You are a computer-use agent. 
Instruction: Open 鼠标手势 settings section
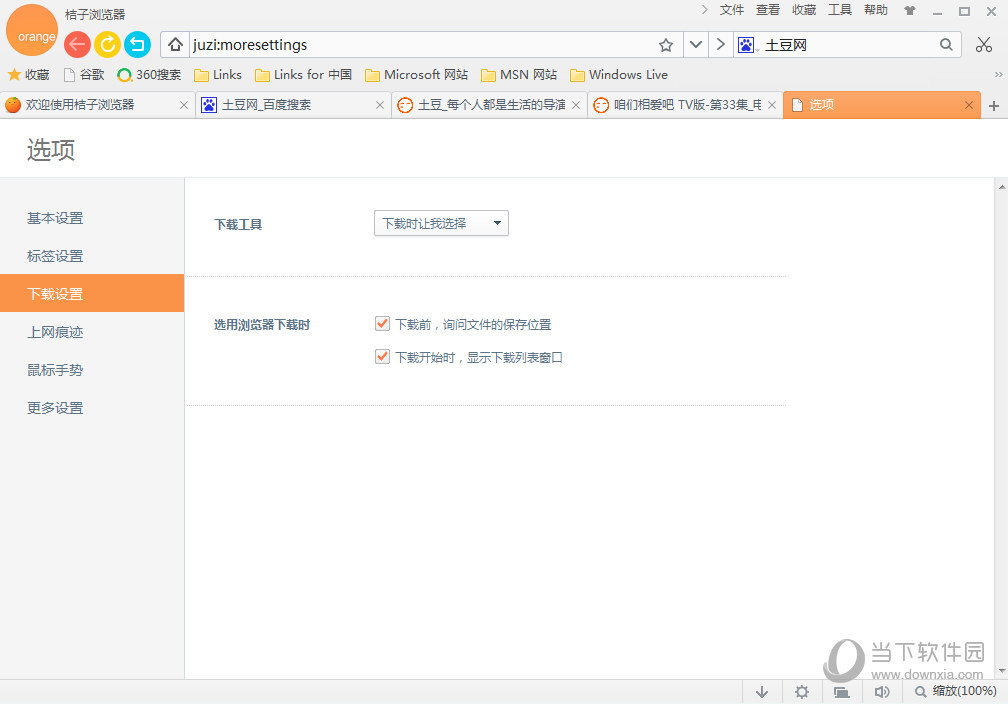[x=54, y=369]
